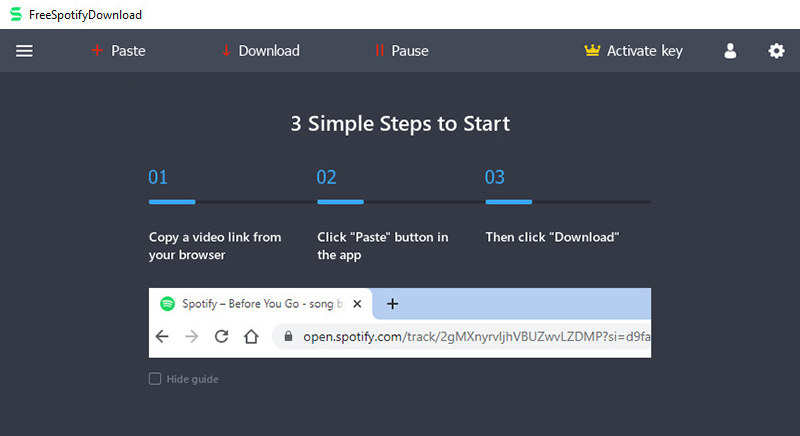Image resolution: width=800 pixels, height=436 pixels.
Task: Click the Paste button
Action: click(118, 51)
